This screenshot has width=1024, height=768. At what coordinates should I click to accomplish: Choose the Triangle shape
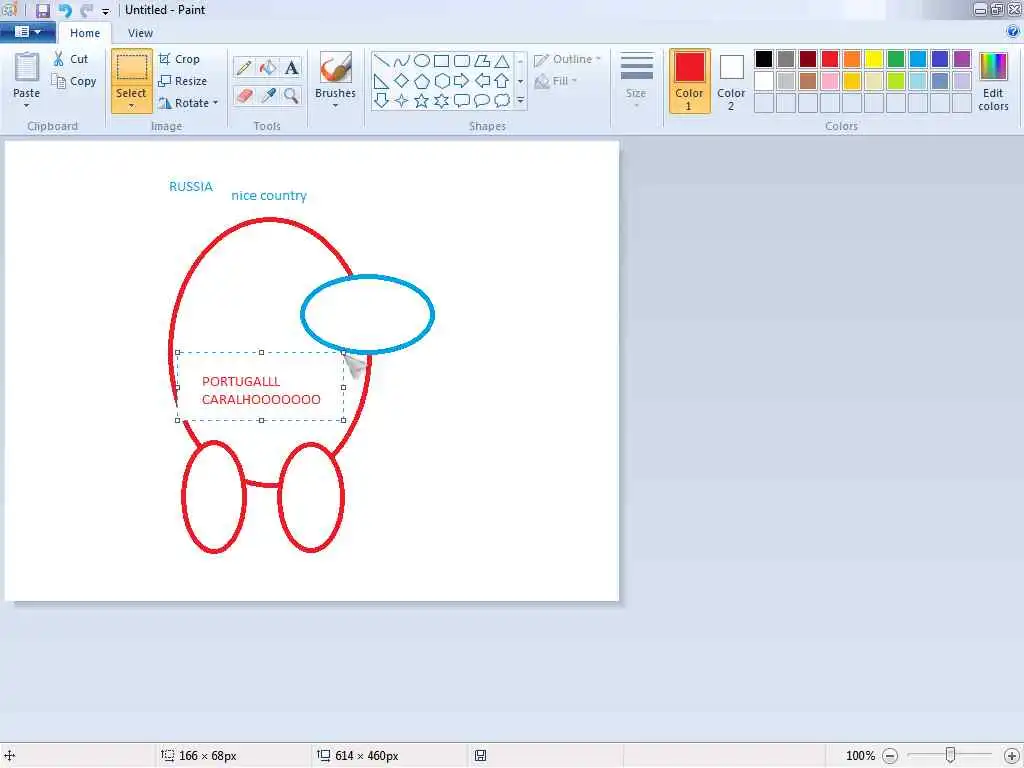click(x=502, y=61)
